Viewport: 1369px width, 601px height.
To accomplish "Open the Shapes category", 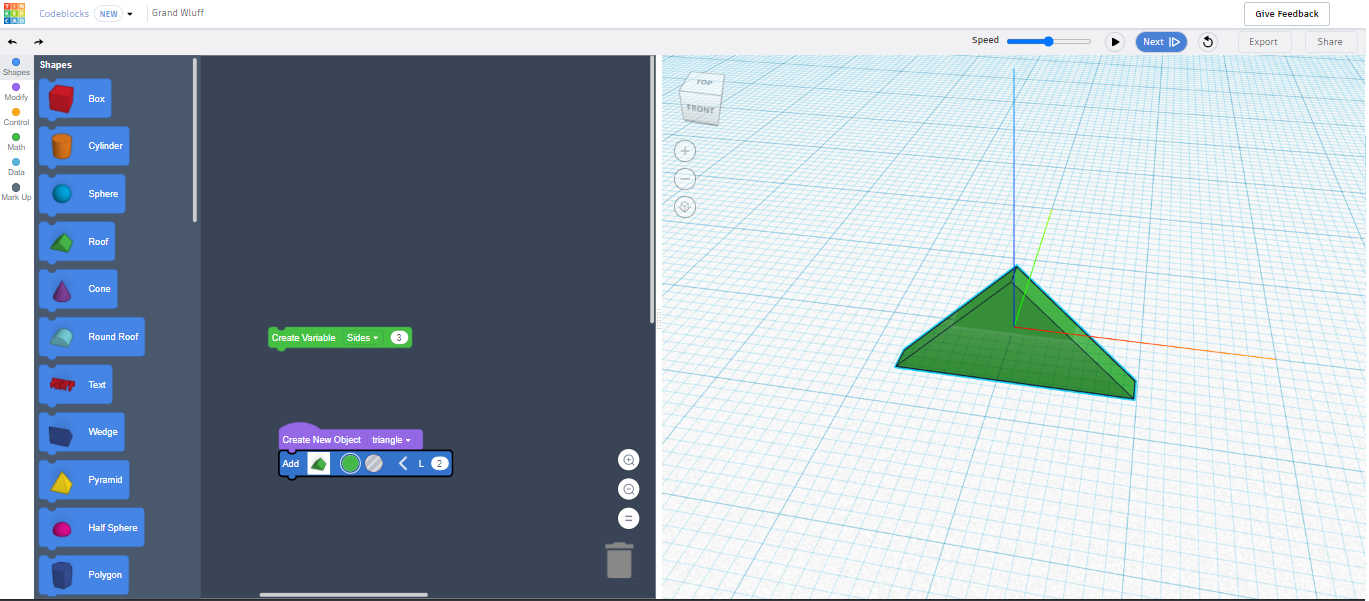I will coord(16,67).
